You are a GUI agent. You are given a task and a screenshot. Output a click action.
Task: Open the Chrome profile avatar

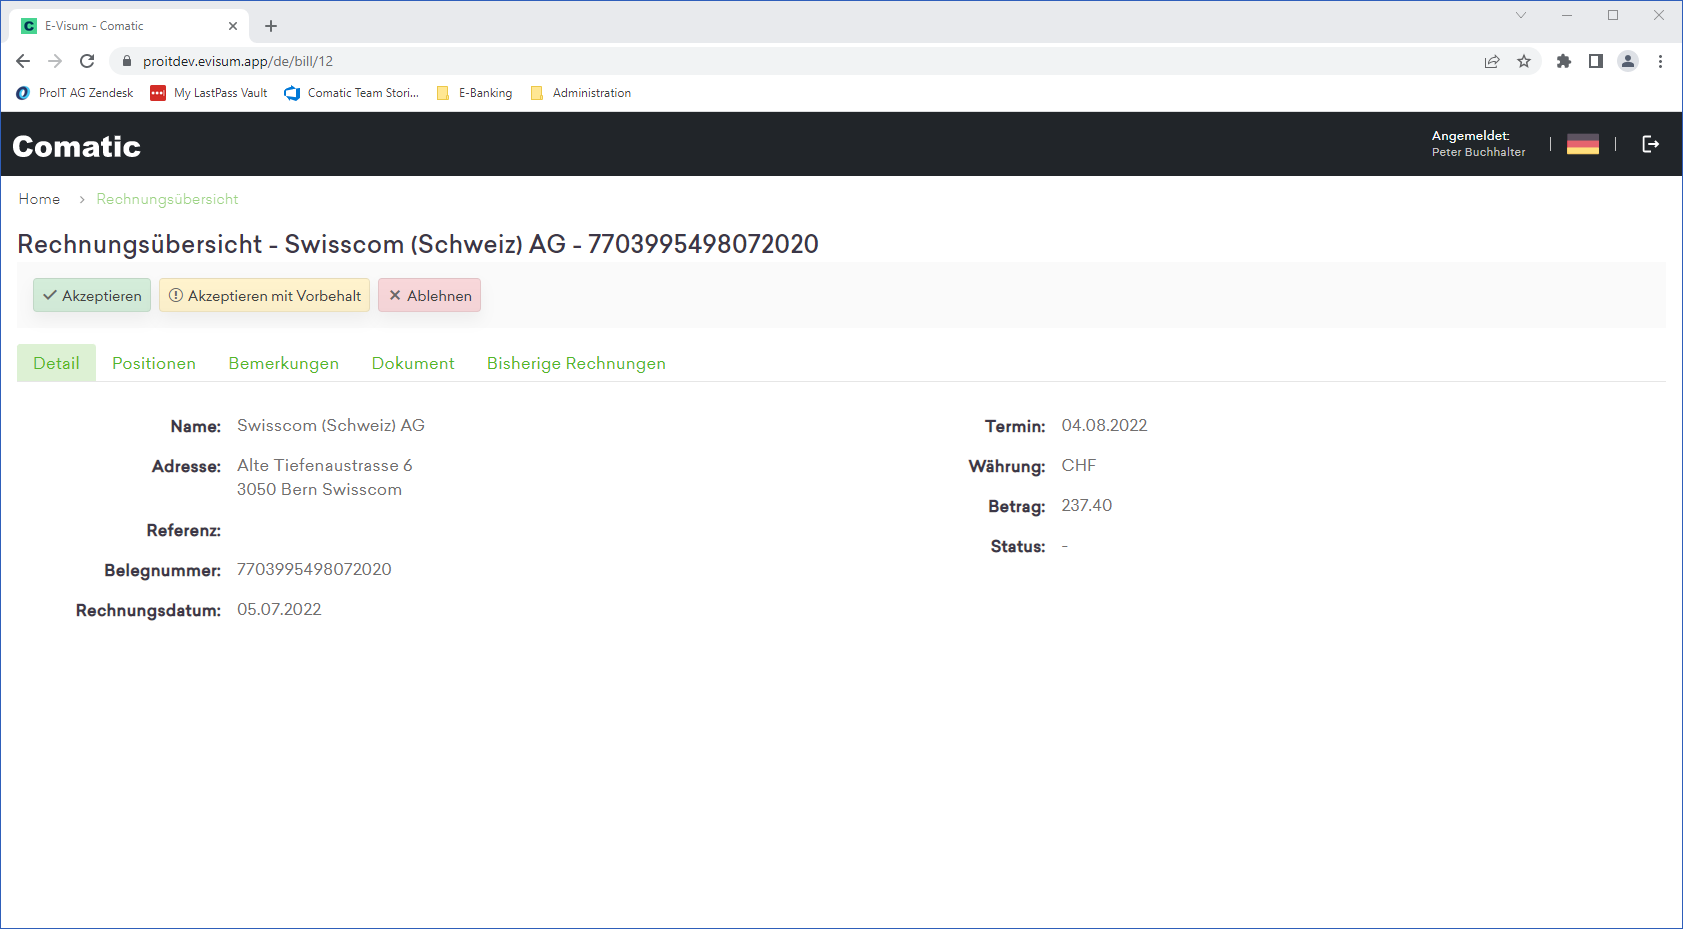pyautogui.click(x=1628, y=61)
